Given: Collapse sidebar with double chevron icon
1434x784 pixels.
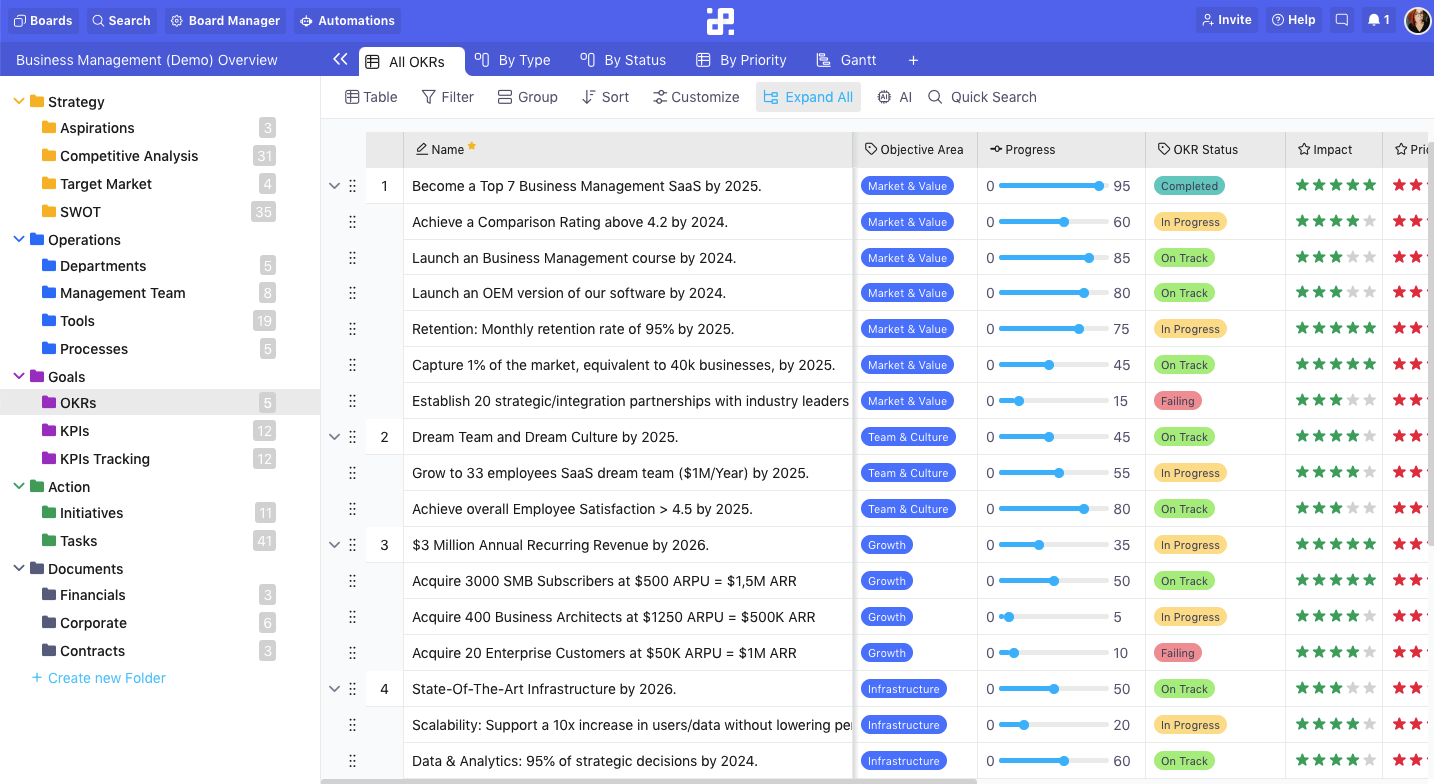Looking at the screenshot, I should point(340,60).
